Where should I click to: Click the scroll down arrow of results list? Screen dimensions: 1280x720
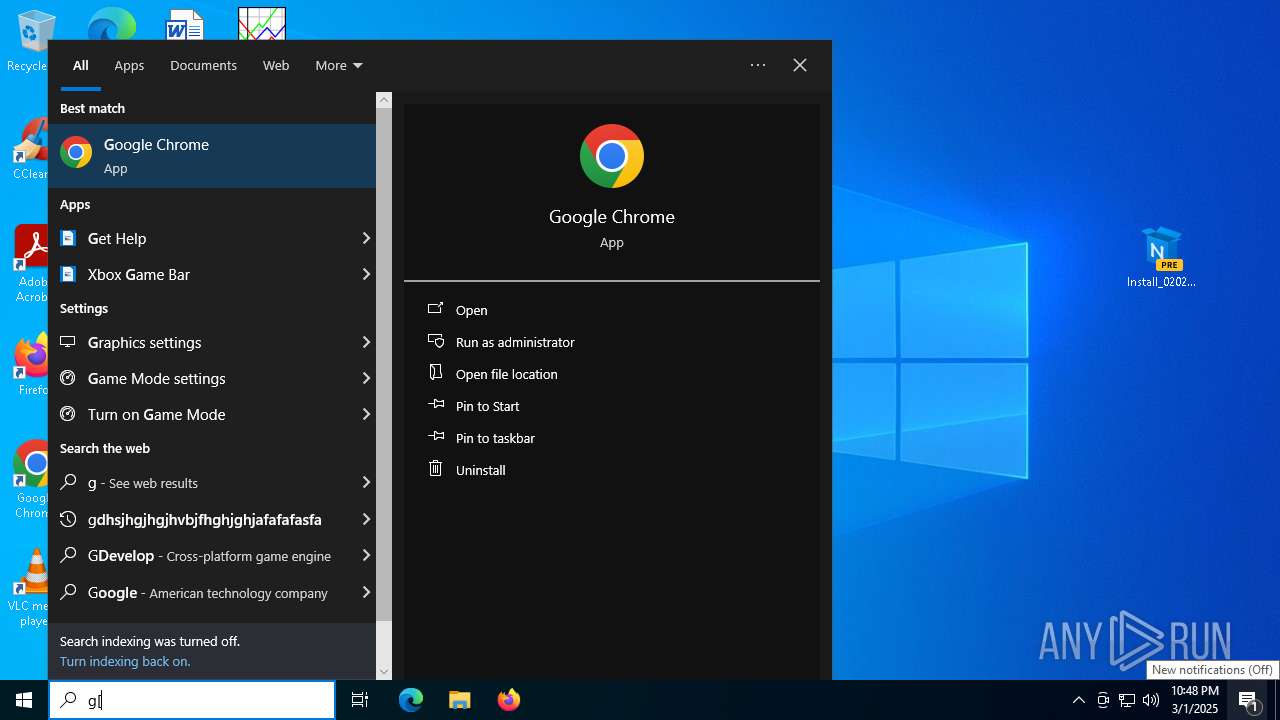click(384, 672)
